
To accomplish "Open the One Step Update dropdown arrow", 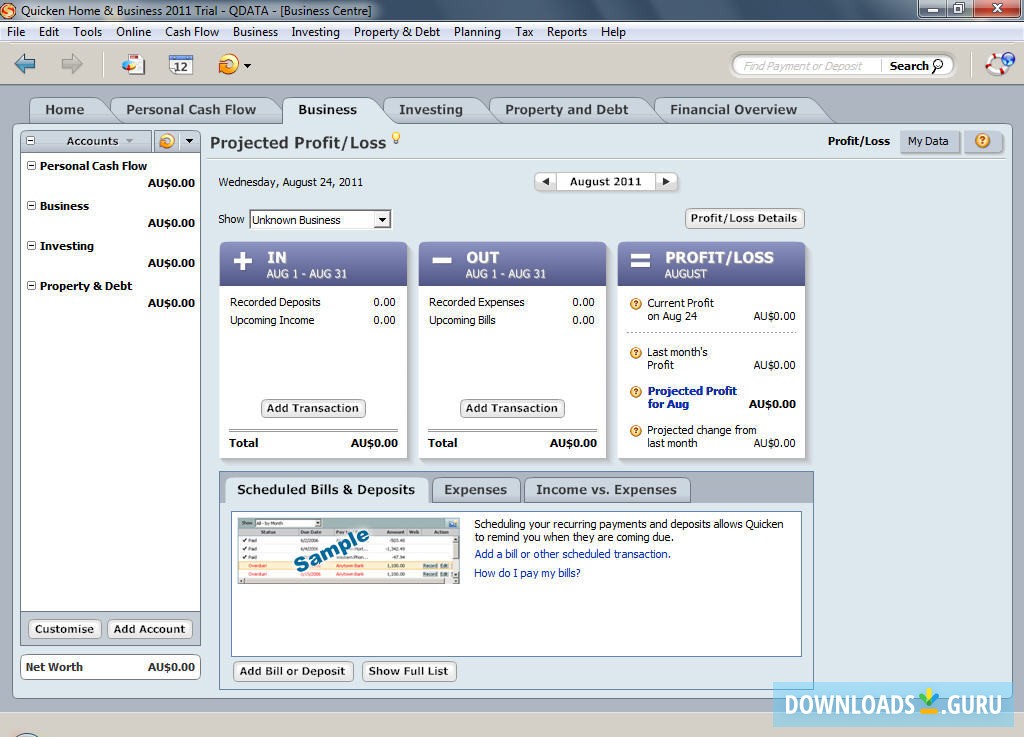I will point(247,65).
